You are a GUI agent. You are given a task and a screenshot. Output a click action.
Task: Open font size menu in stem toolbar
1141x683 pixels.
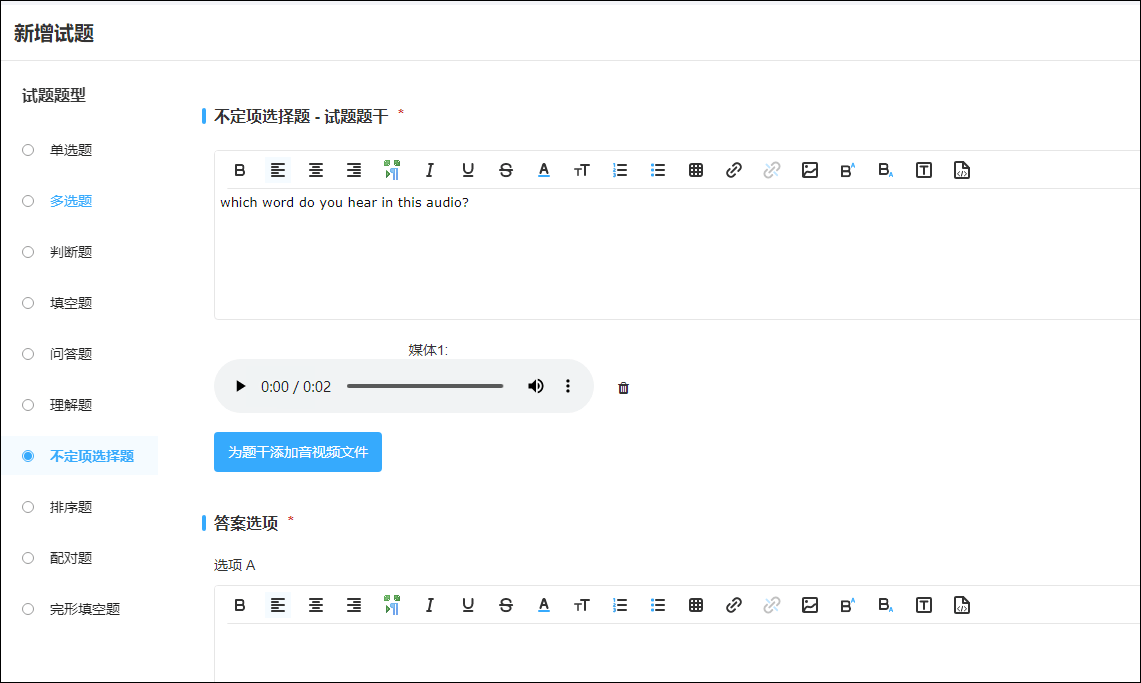tap(582, 170)
